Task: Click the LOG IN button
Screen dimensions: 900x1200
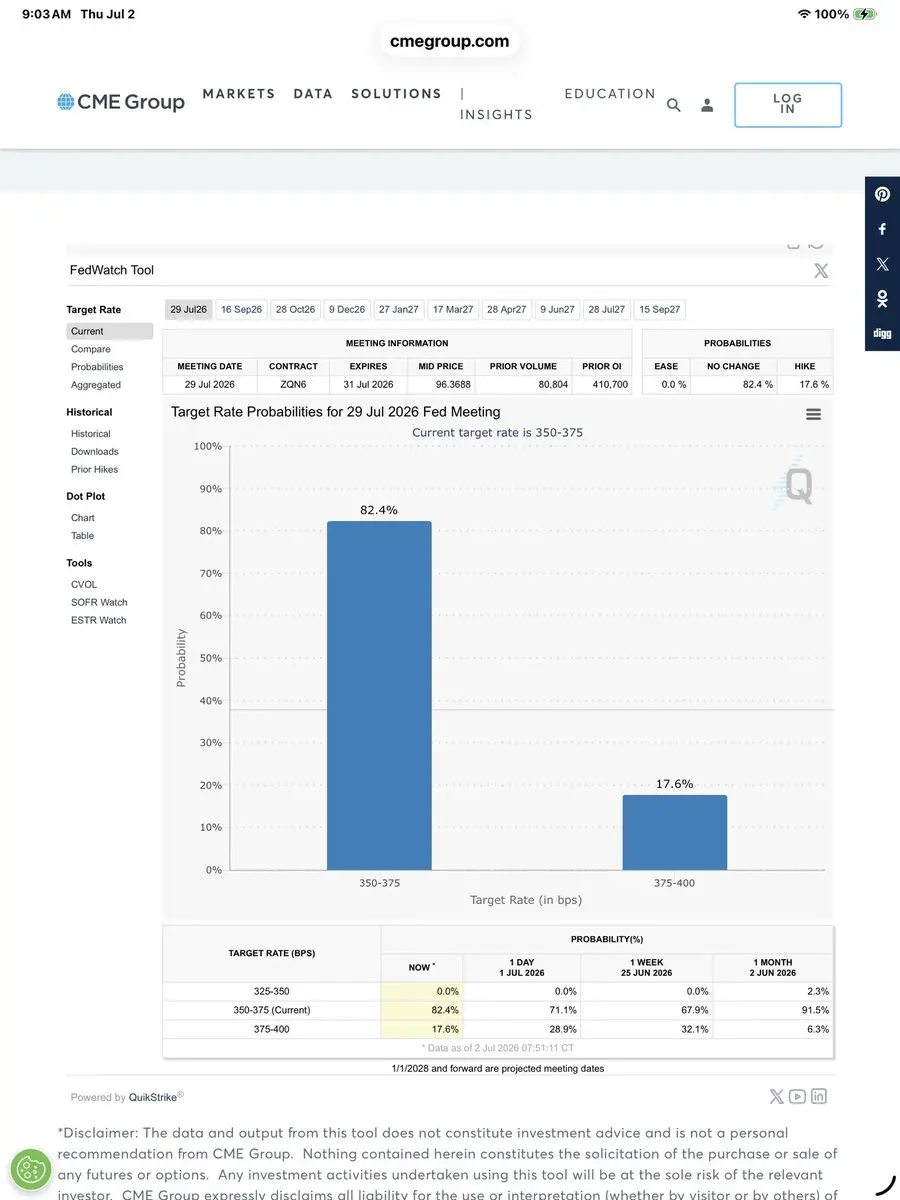Action: pos(788,105)
